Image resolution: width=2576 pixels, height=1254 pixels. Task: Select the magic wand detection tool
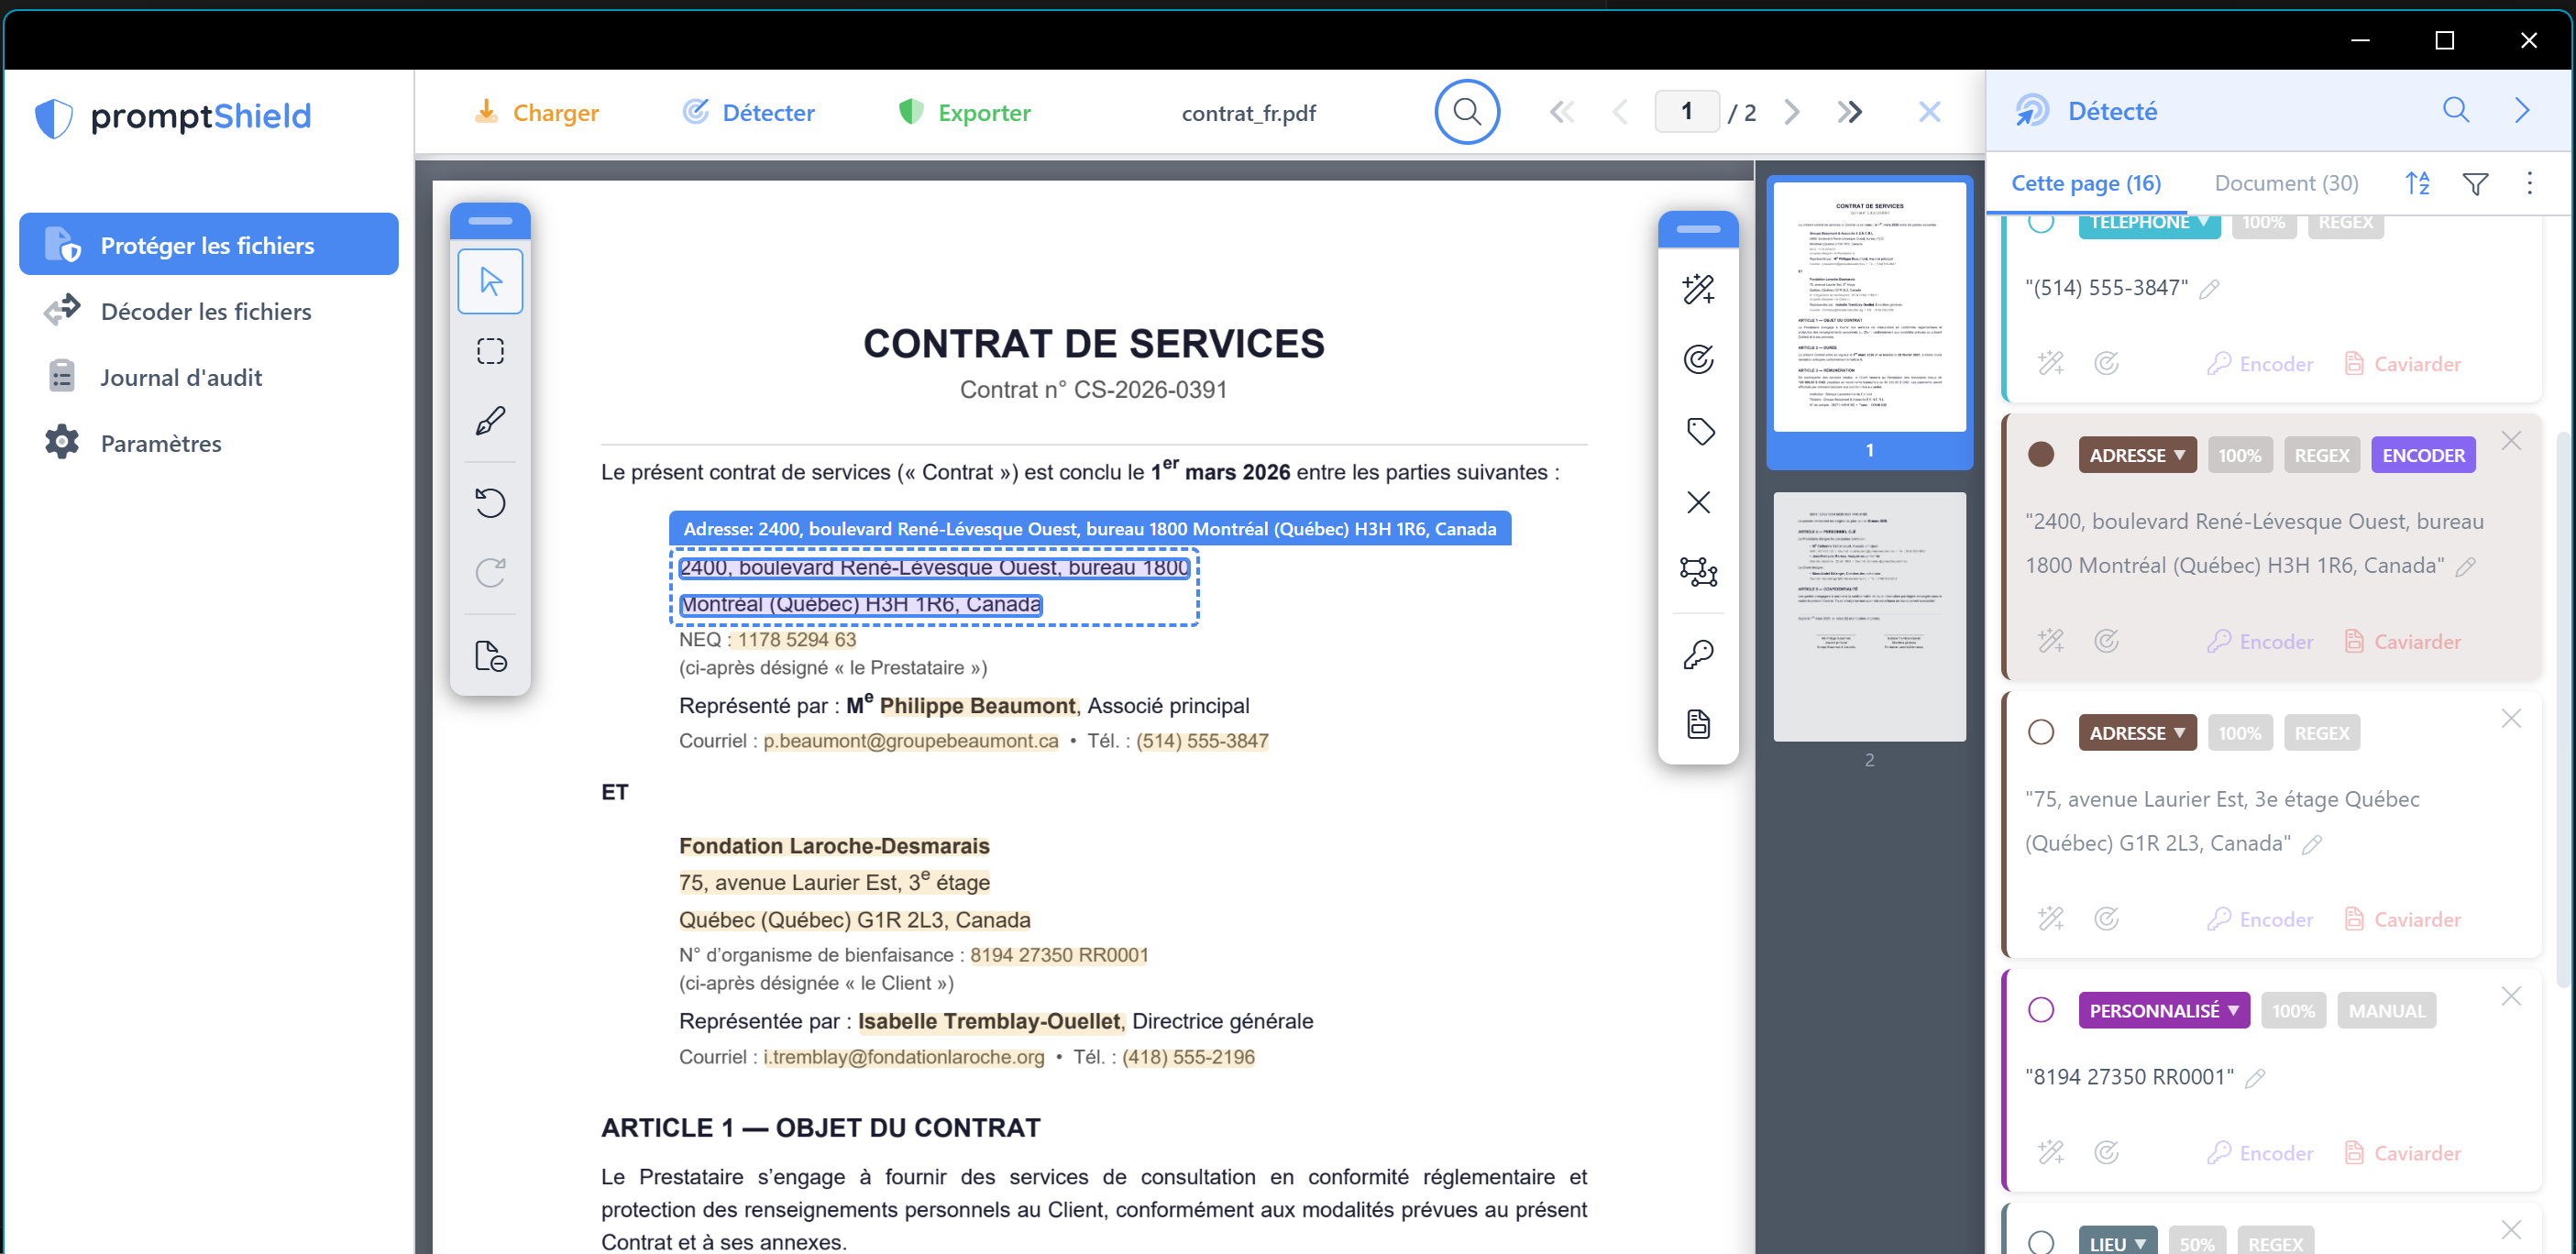click(1698, 290)
